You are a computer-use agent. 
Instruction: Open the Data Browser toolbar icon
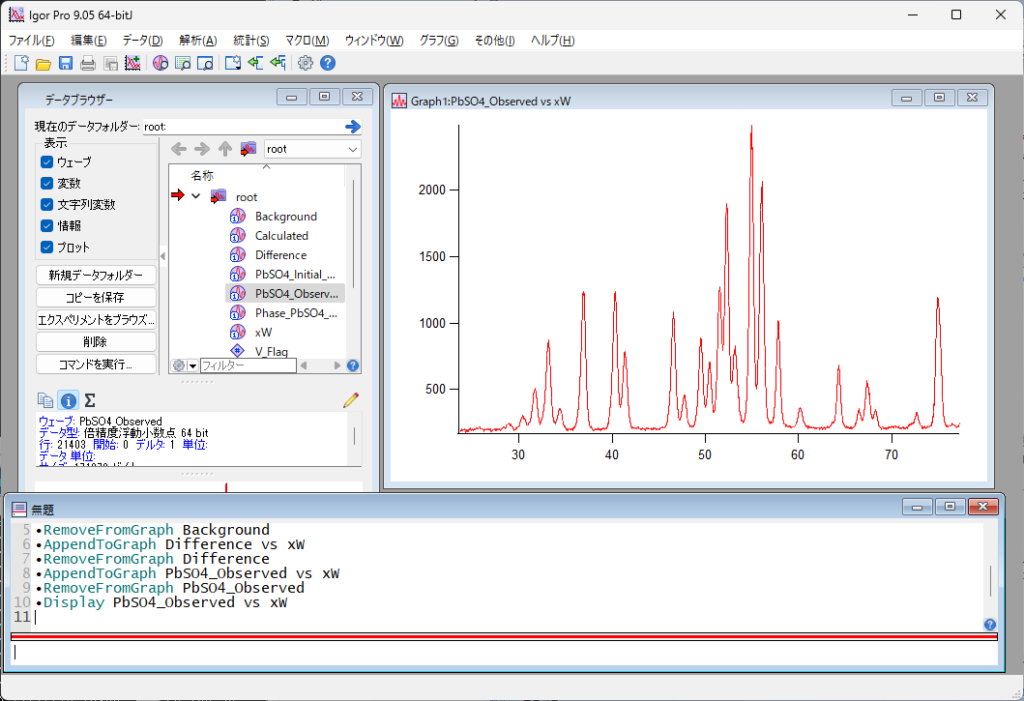point(160,63)
